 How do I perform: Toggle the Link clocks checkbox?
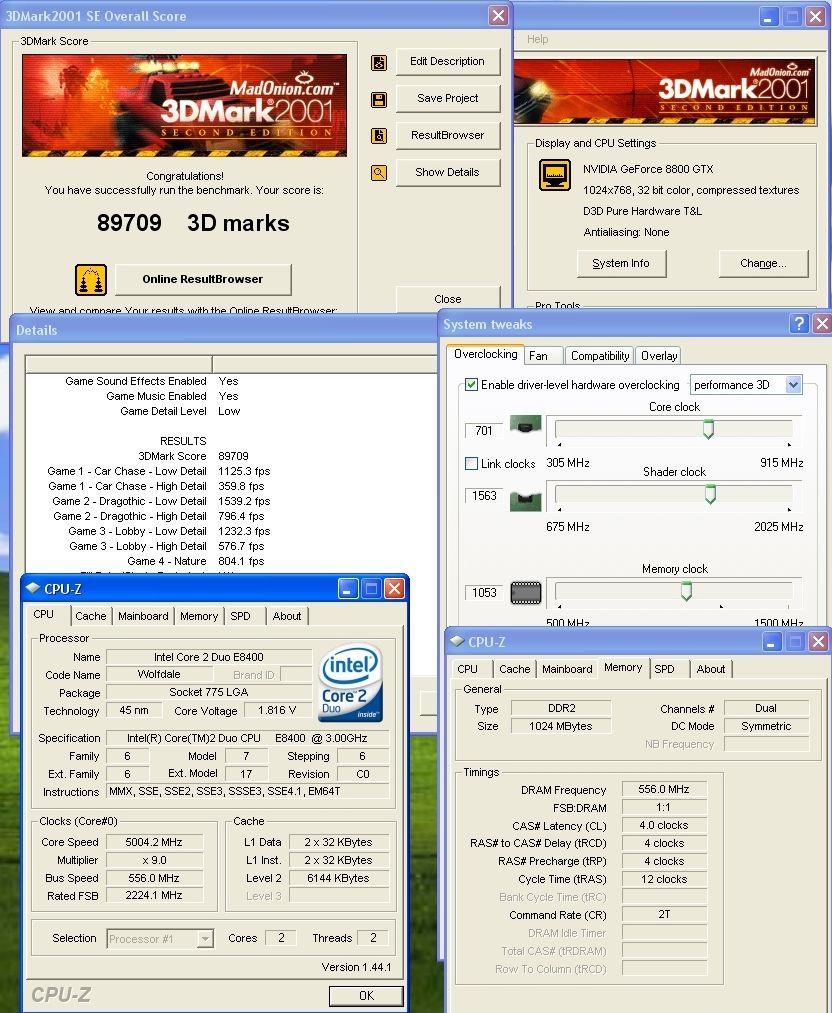472,463
